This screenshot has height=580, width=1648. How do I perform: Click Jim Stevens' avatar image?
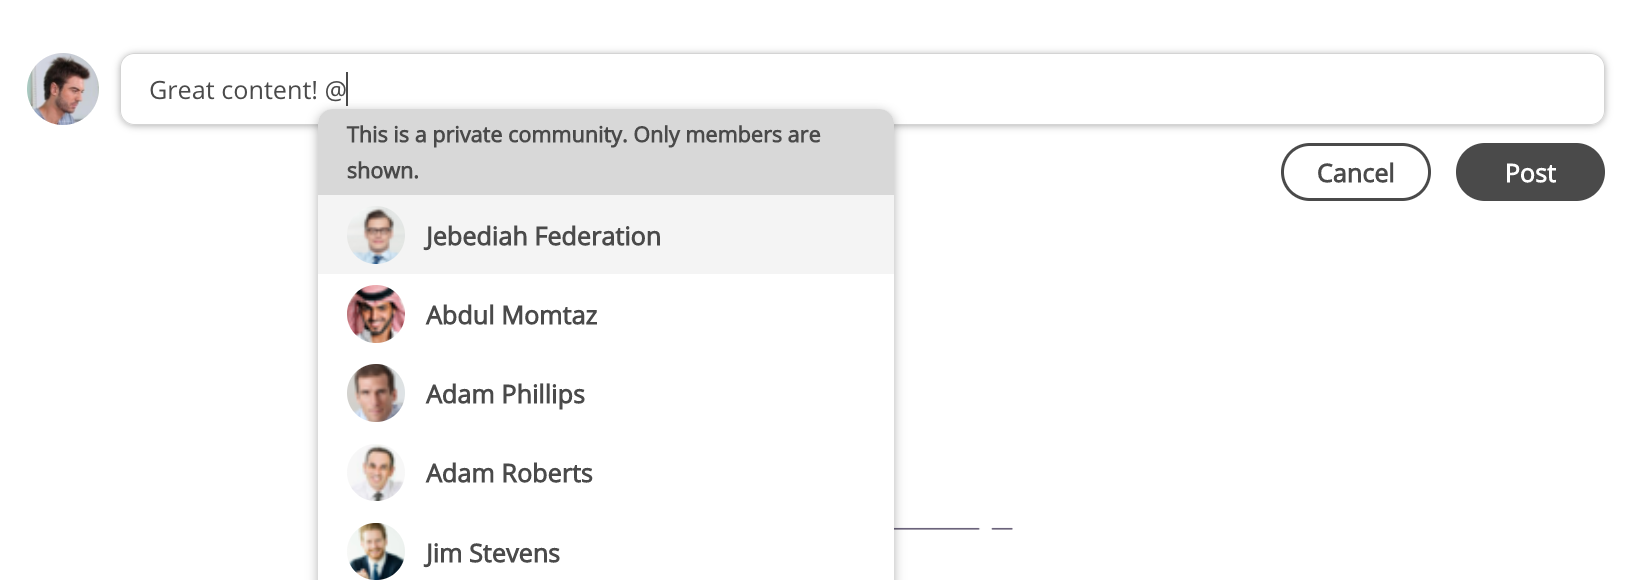tap(375, 551)
